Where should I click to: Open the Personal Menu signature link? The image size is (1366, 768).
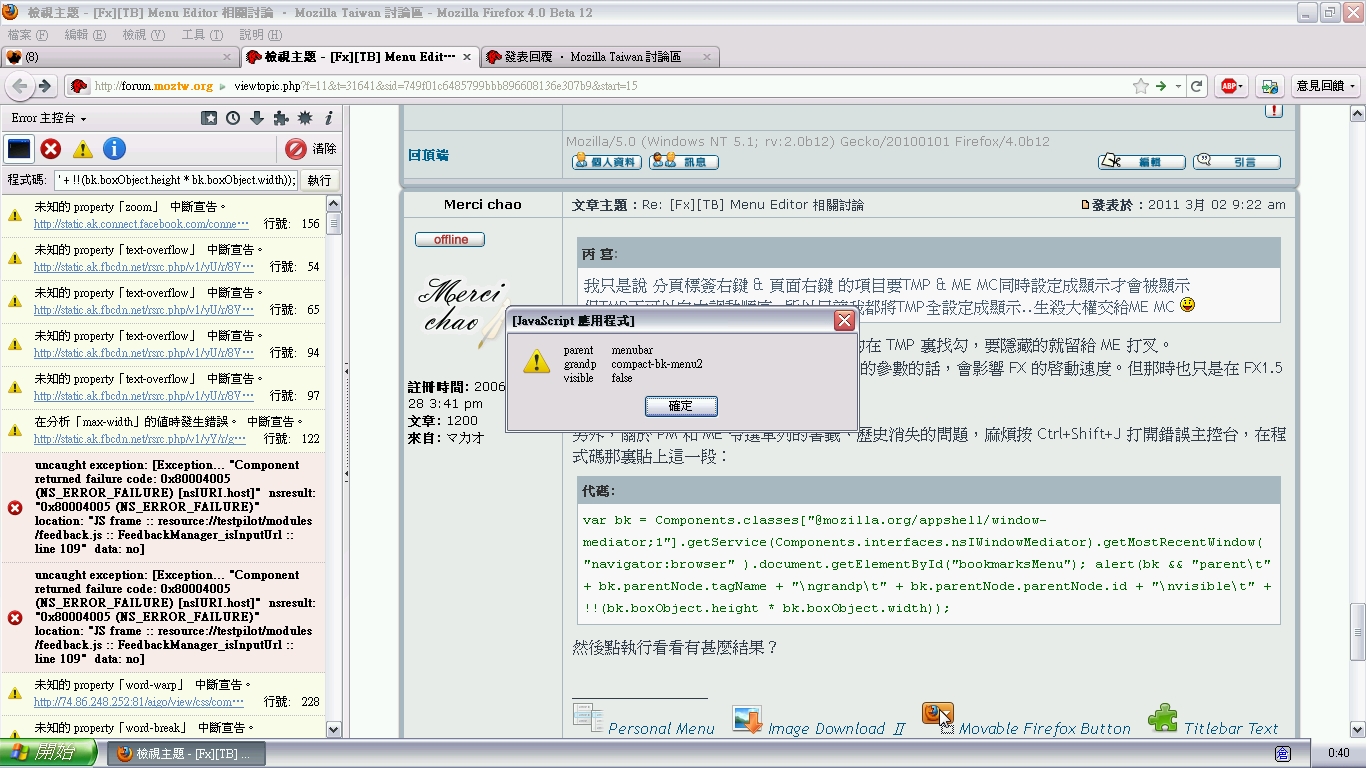[661, 729]
